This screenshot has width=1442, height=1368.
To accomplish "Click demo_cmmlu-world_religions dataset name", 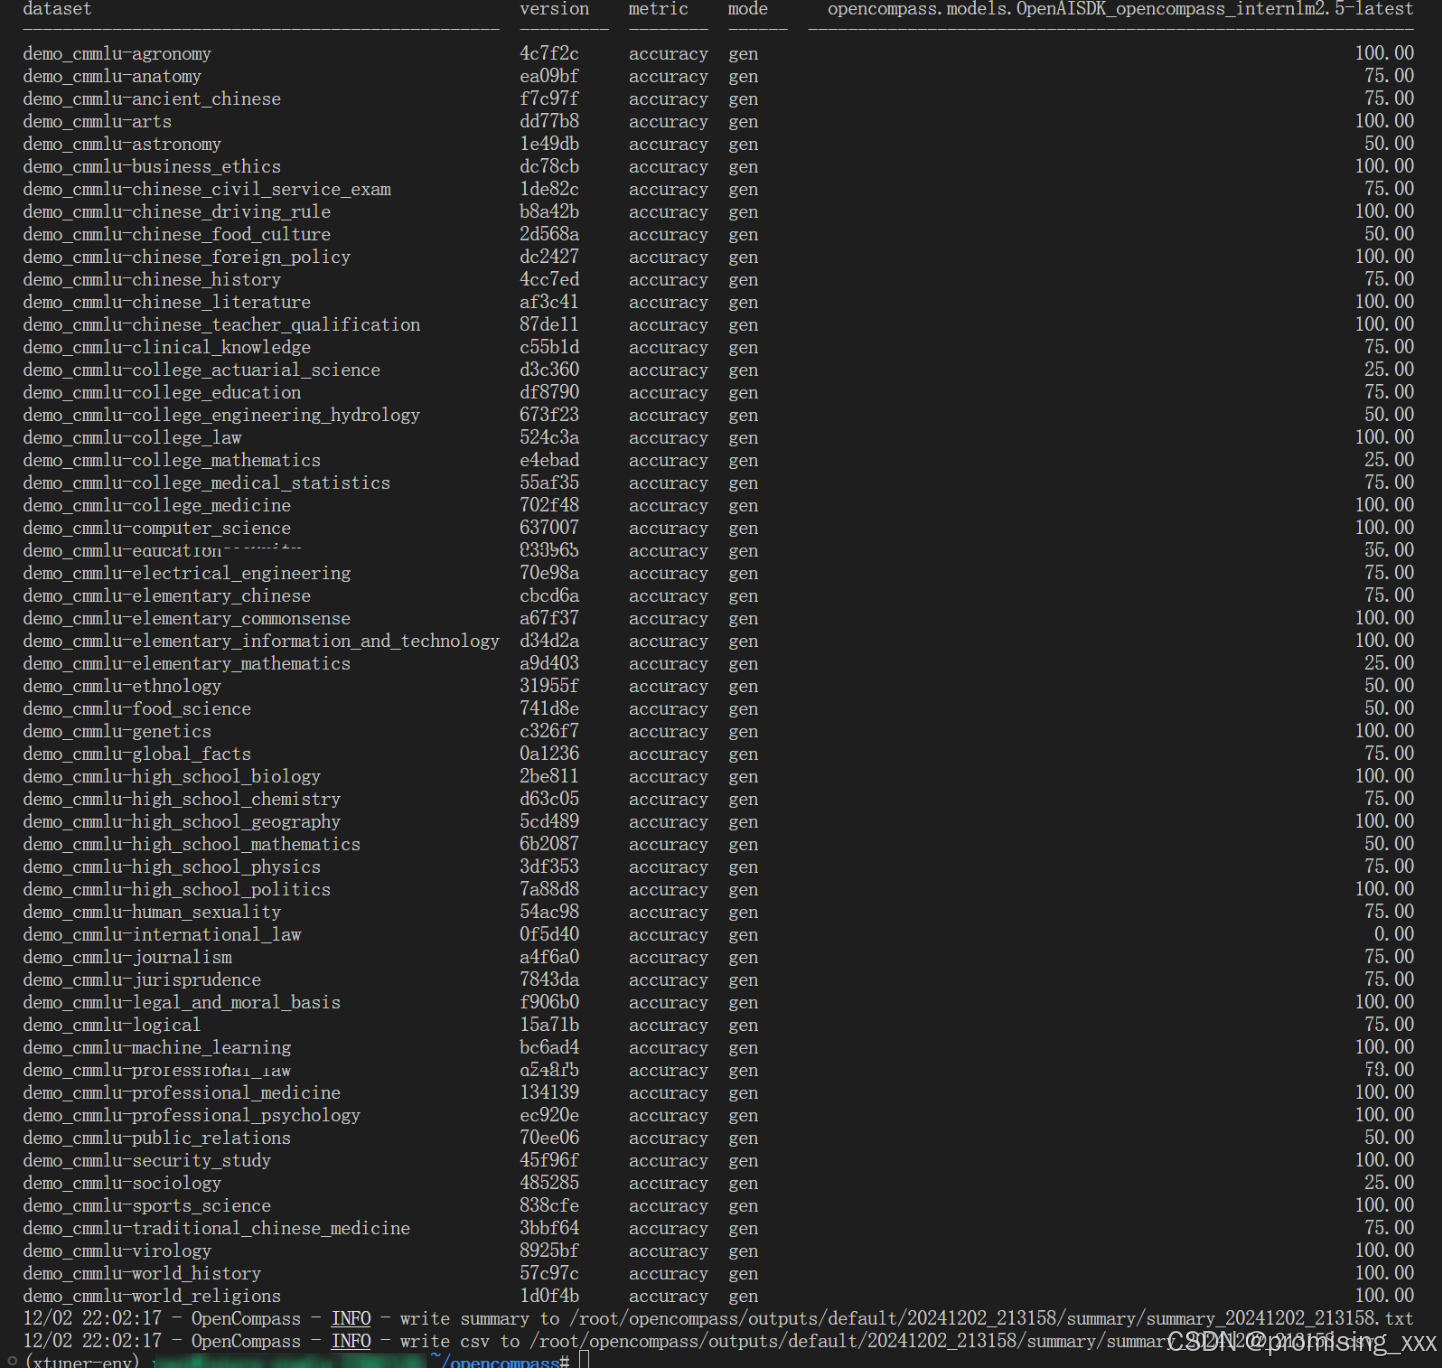I will (152, 1296).
